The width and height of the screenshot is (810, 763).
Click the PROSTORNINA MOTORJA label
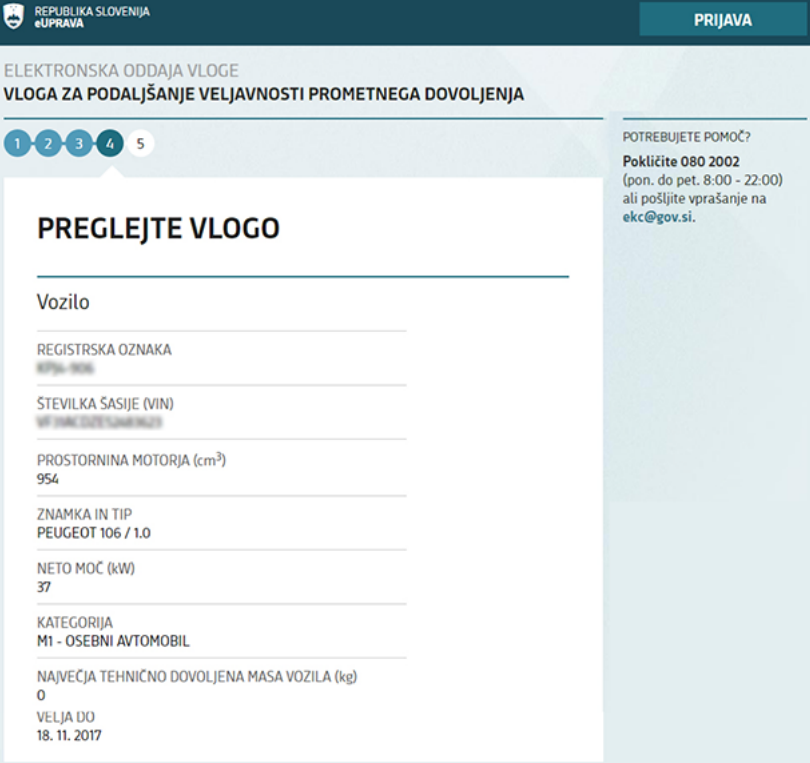click(x=131, y=460)
